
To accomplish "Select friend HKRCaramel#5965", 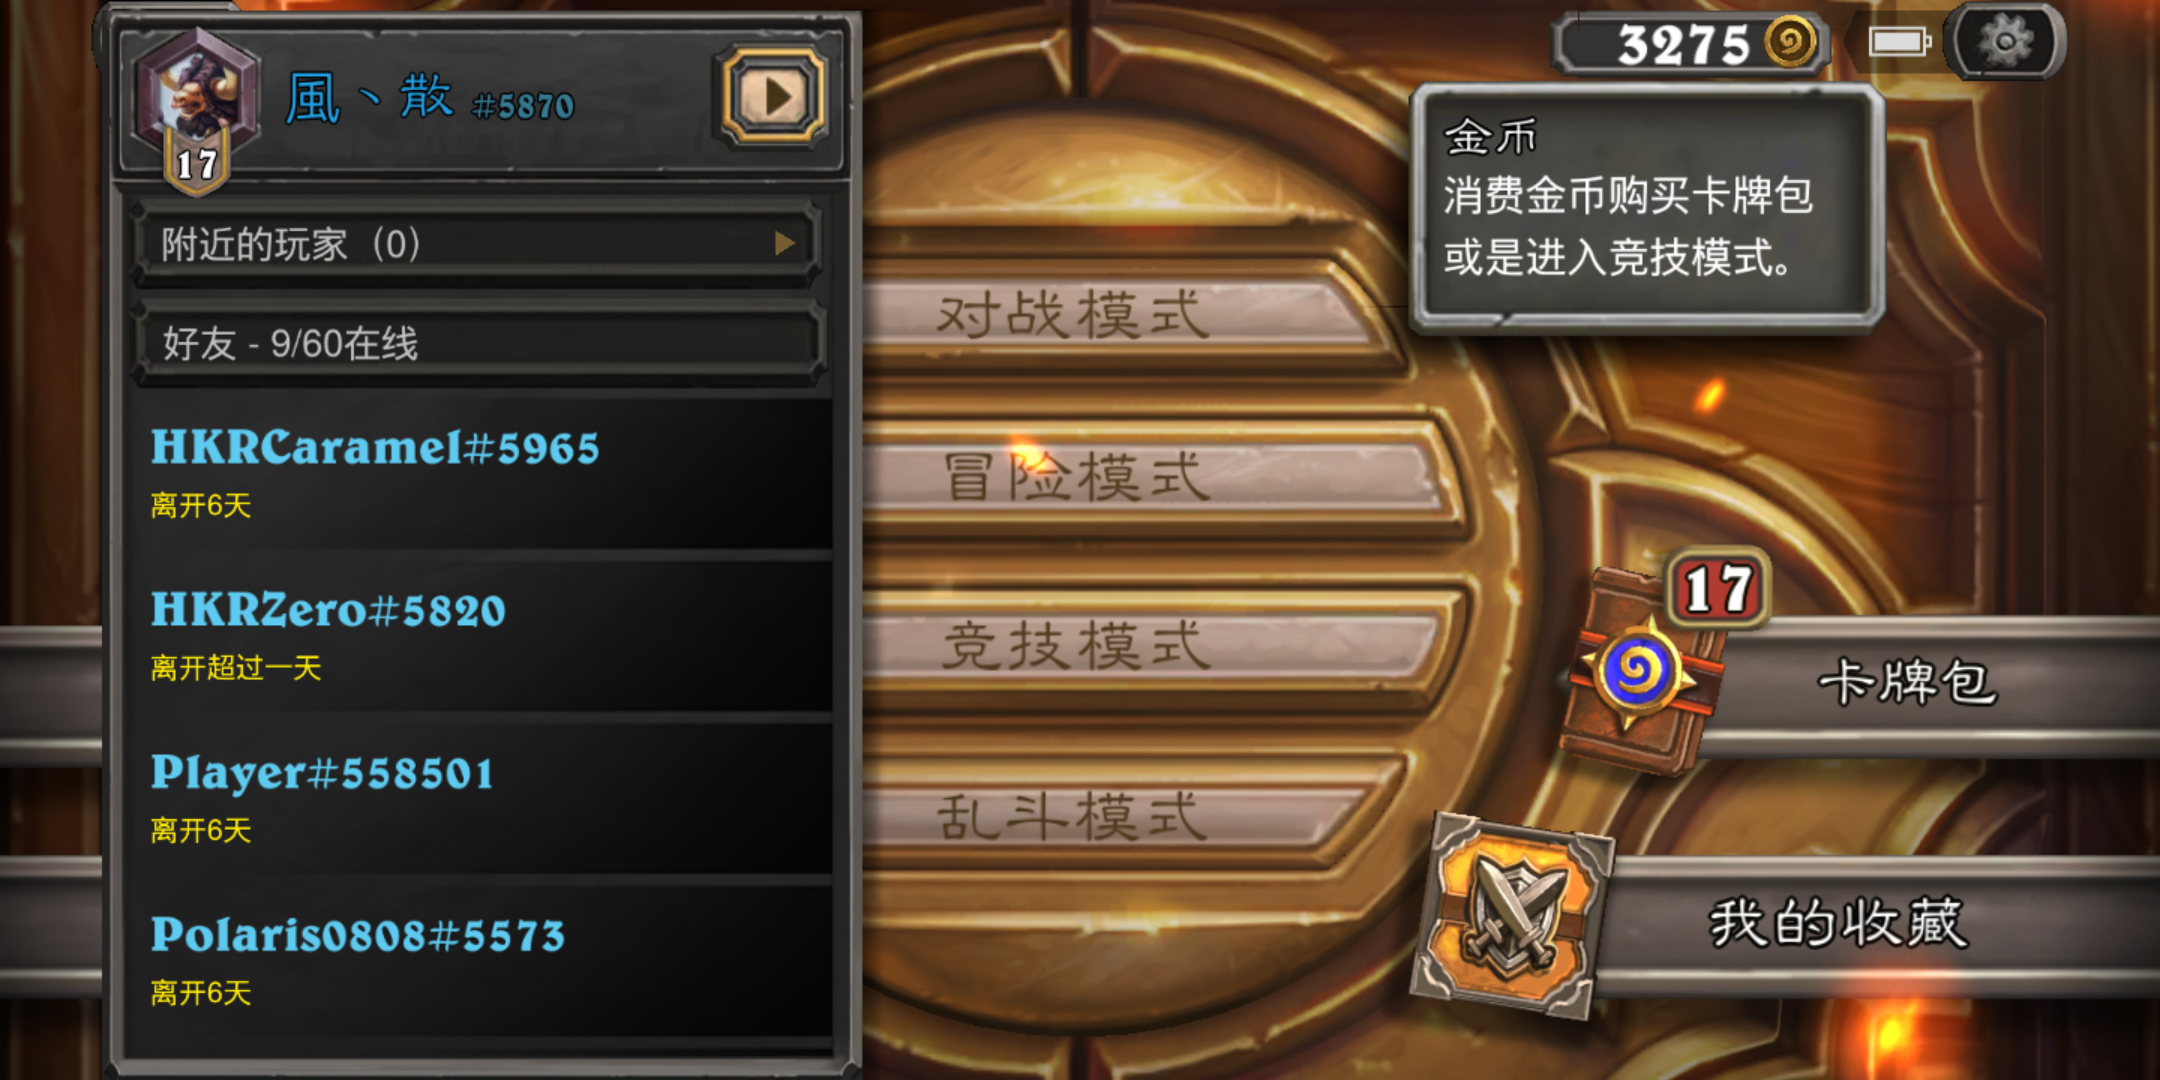I will point(478,472).
